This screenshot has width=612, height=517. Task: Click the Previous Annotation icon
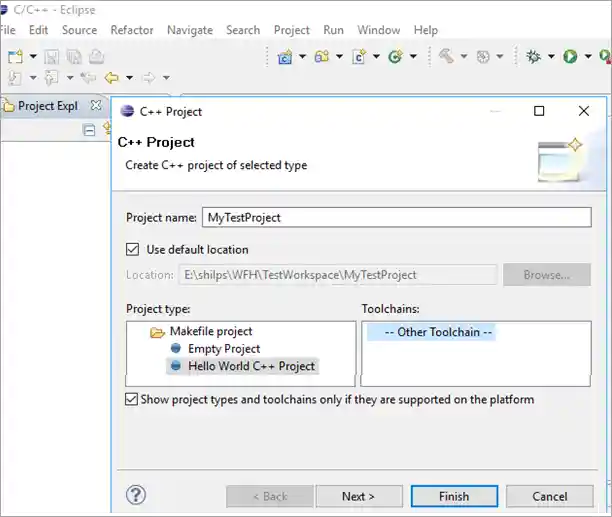point(51,78)
